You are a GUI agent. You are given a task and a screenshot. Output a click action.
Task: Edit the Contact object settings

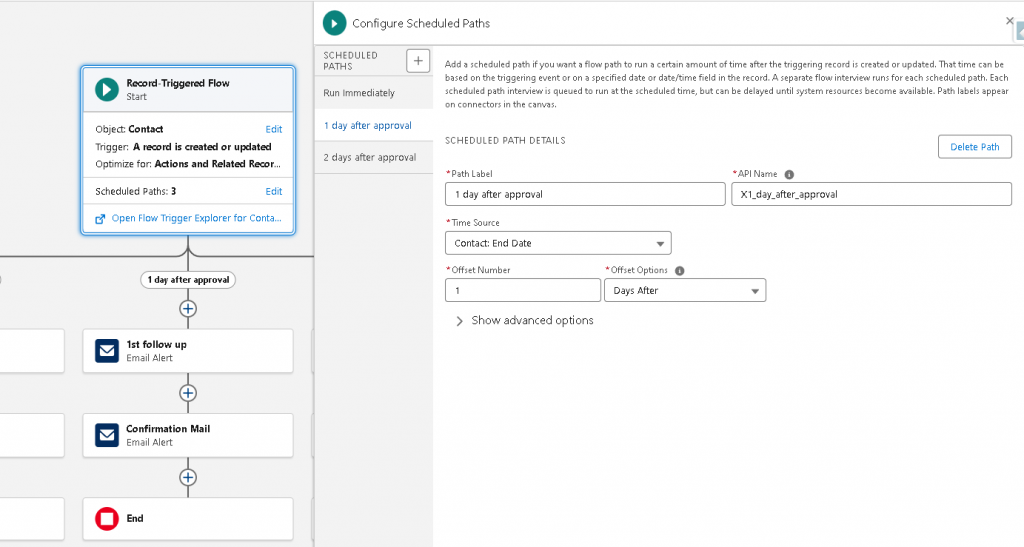(273, 129)
